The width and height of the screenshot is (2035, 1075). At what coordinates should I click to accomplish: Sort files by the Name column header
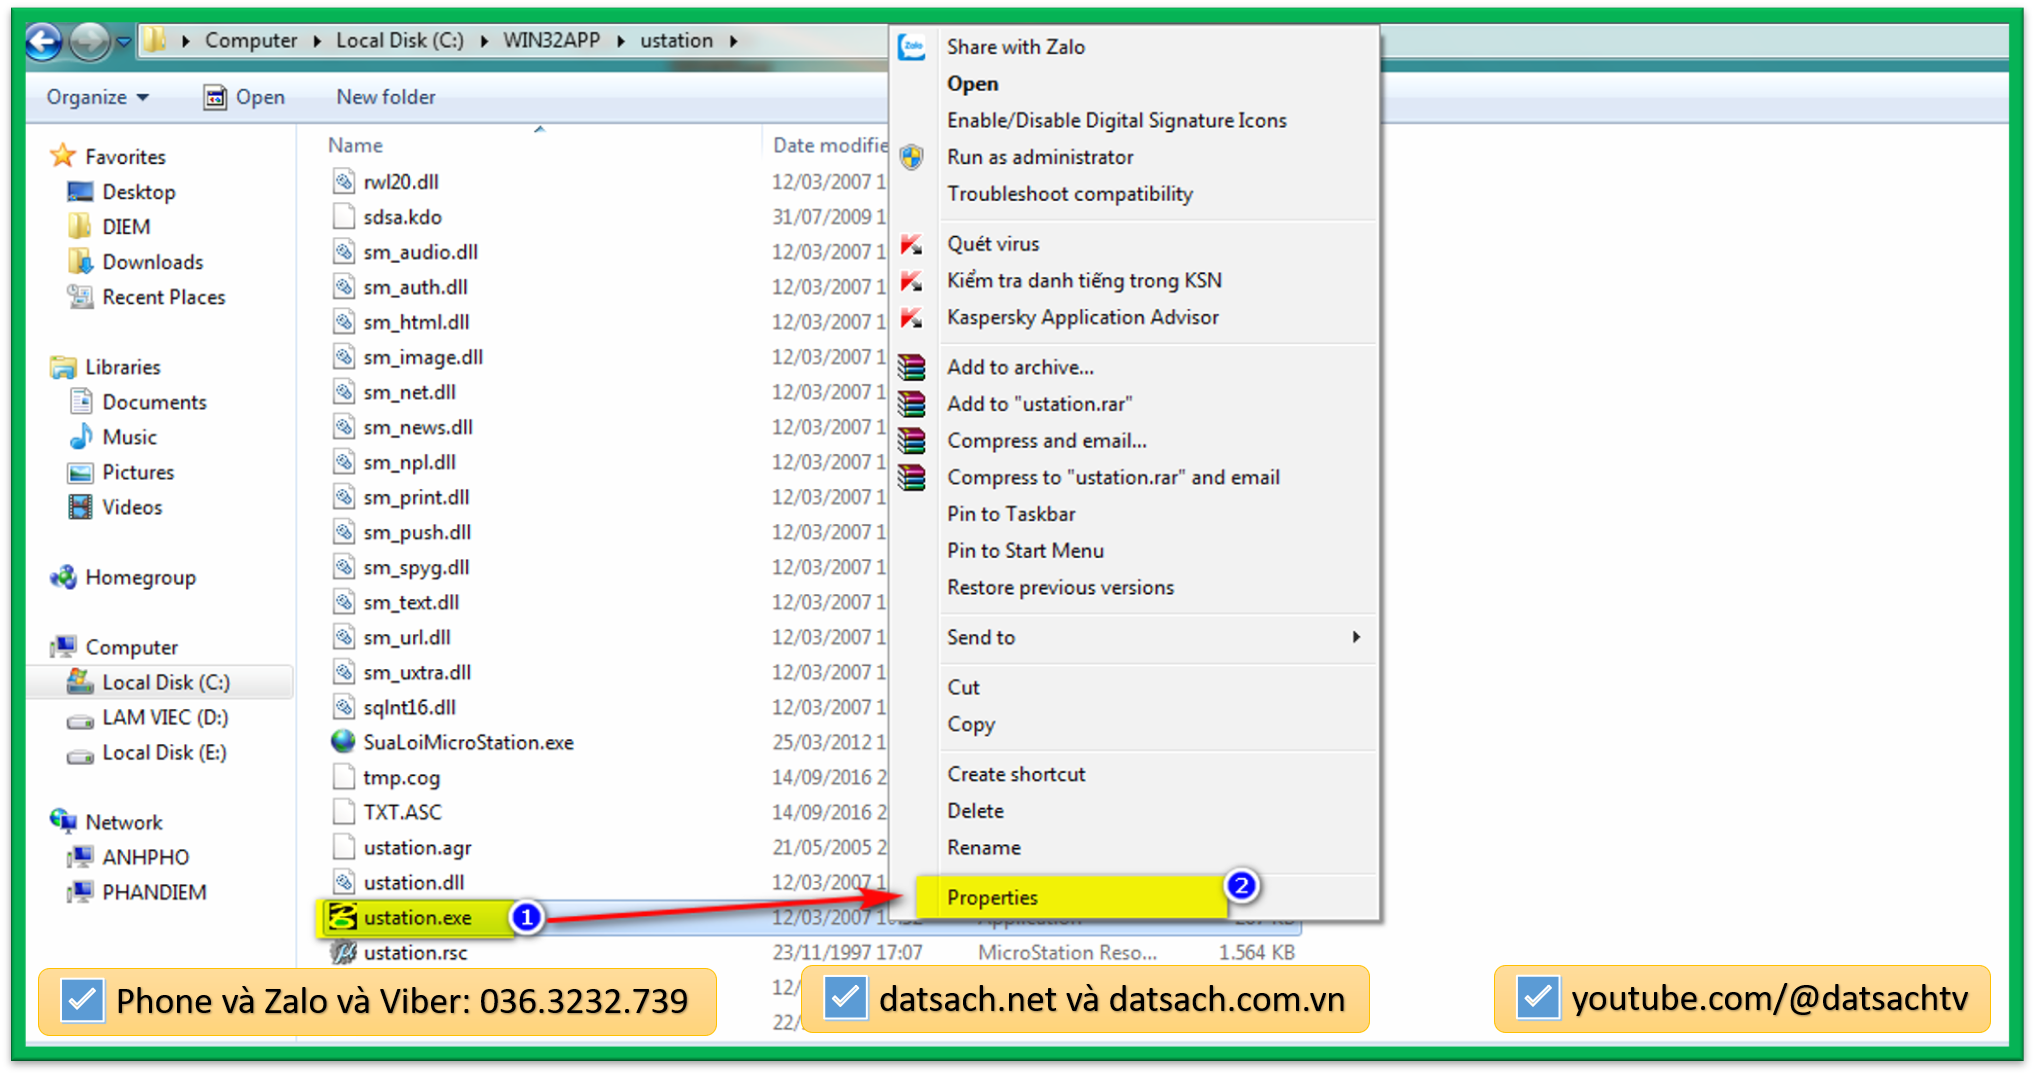(355, 145)
